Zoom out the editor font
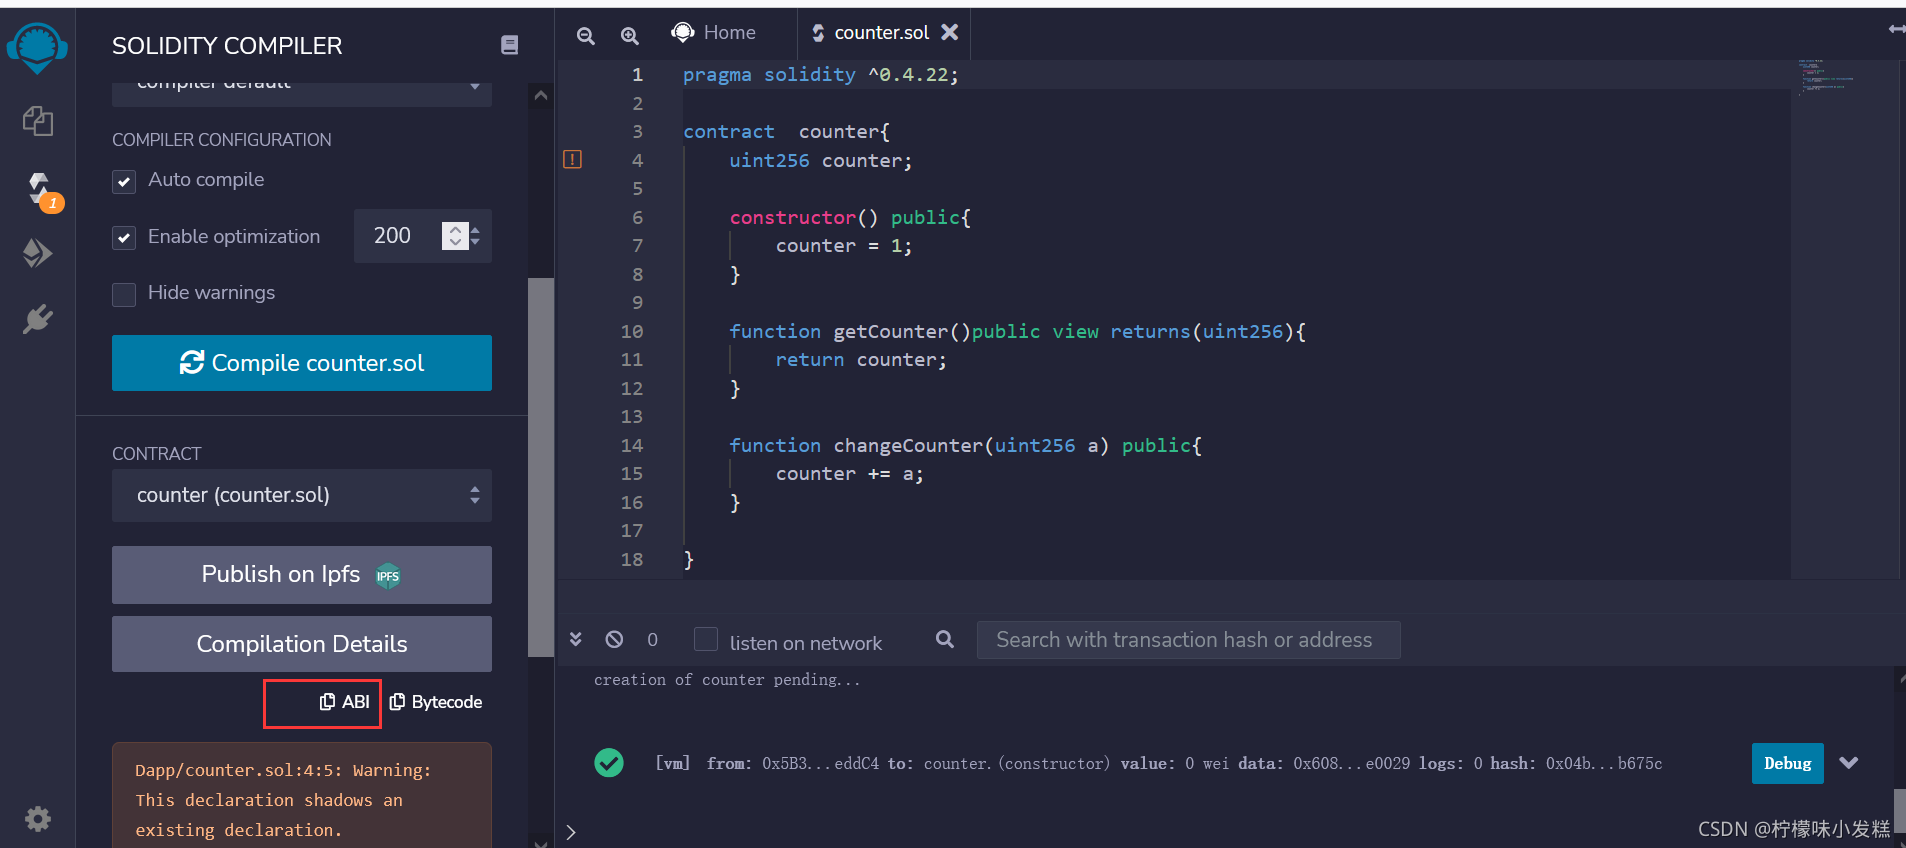1906x848 pixels. click(x=586, y=36)
